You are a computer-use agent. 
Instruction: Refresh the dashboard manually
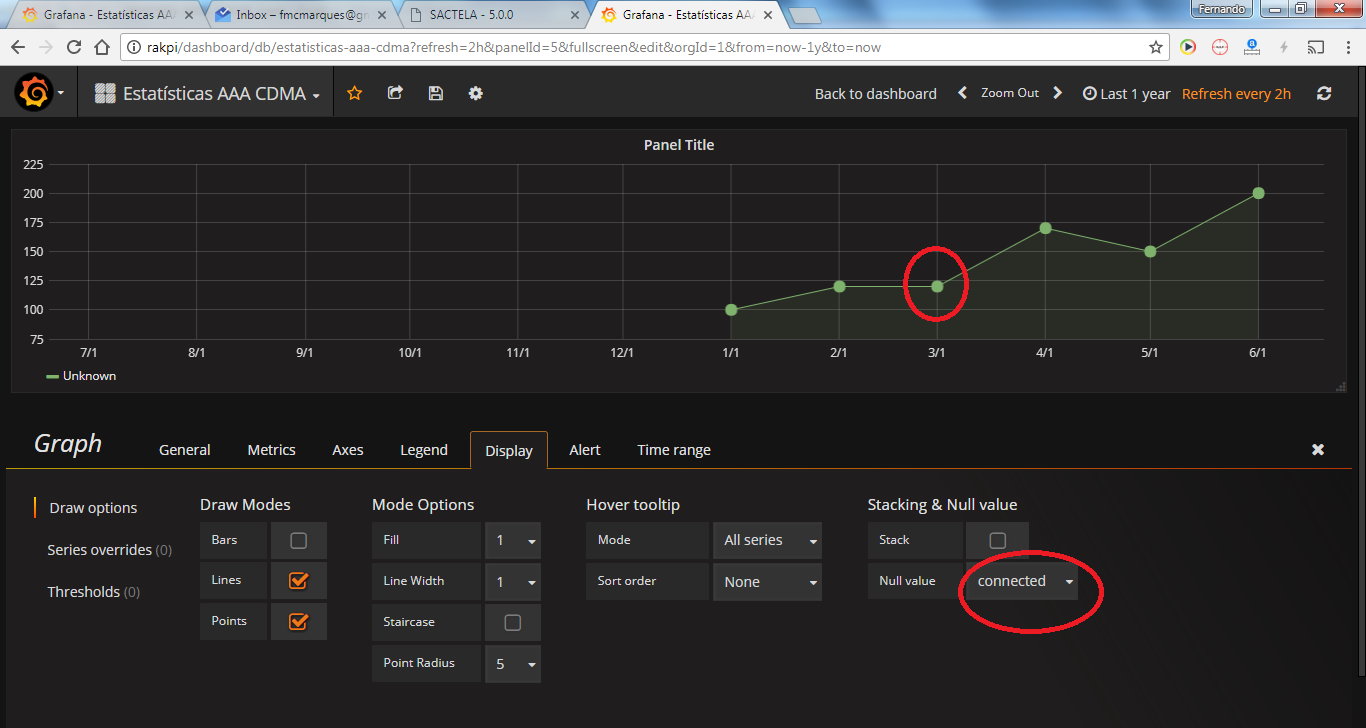[x=1323, y=92]
